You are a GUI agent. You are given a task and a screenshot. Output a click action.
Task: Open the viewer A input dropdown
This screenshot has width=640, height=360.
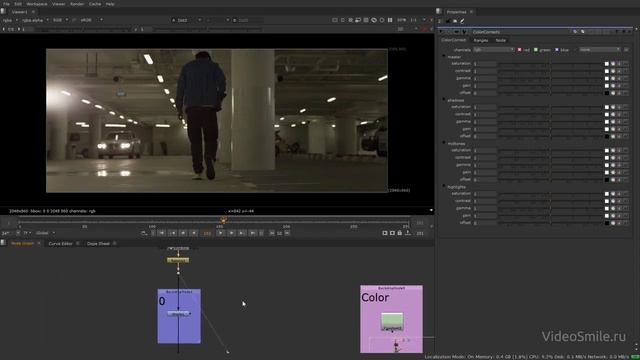187,20
